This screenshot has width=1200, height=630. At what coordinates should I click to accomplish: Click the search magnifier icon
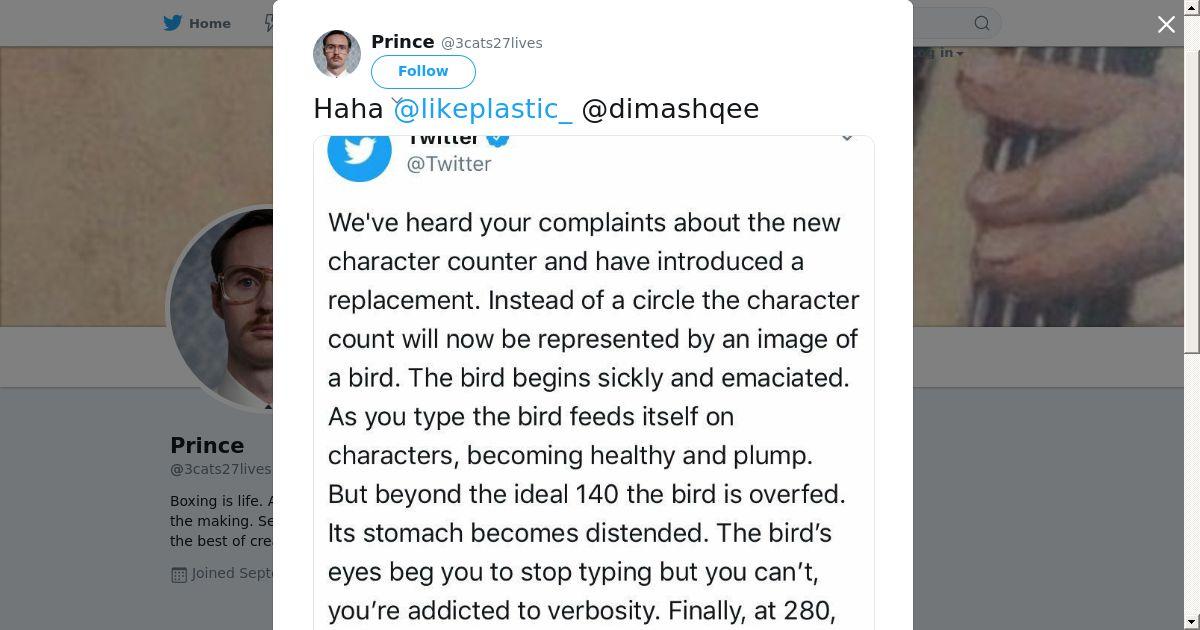point(982,23)
